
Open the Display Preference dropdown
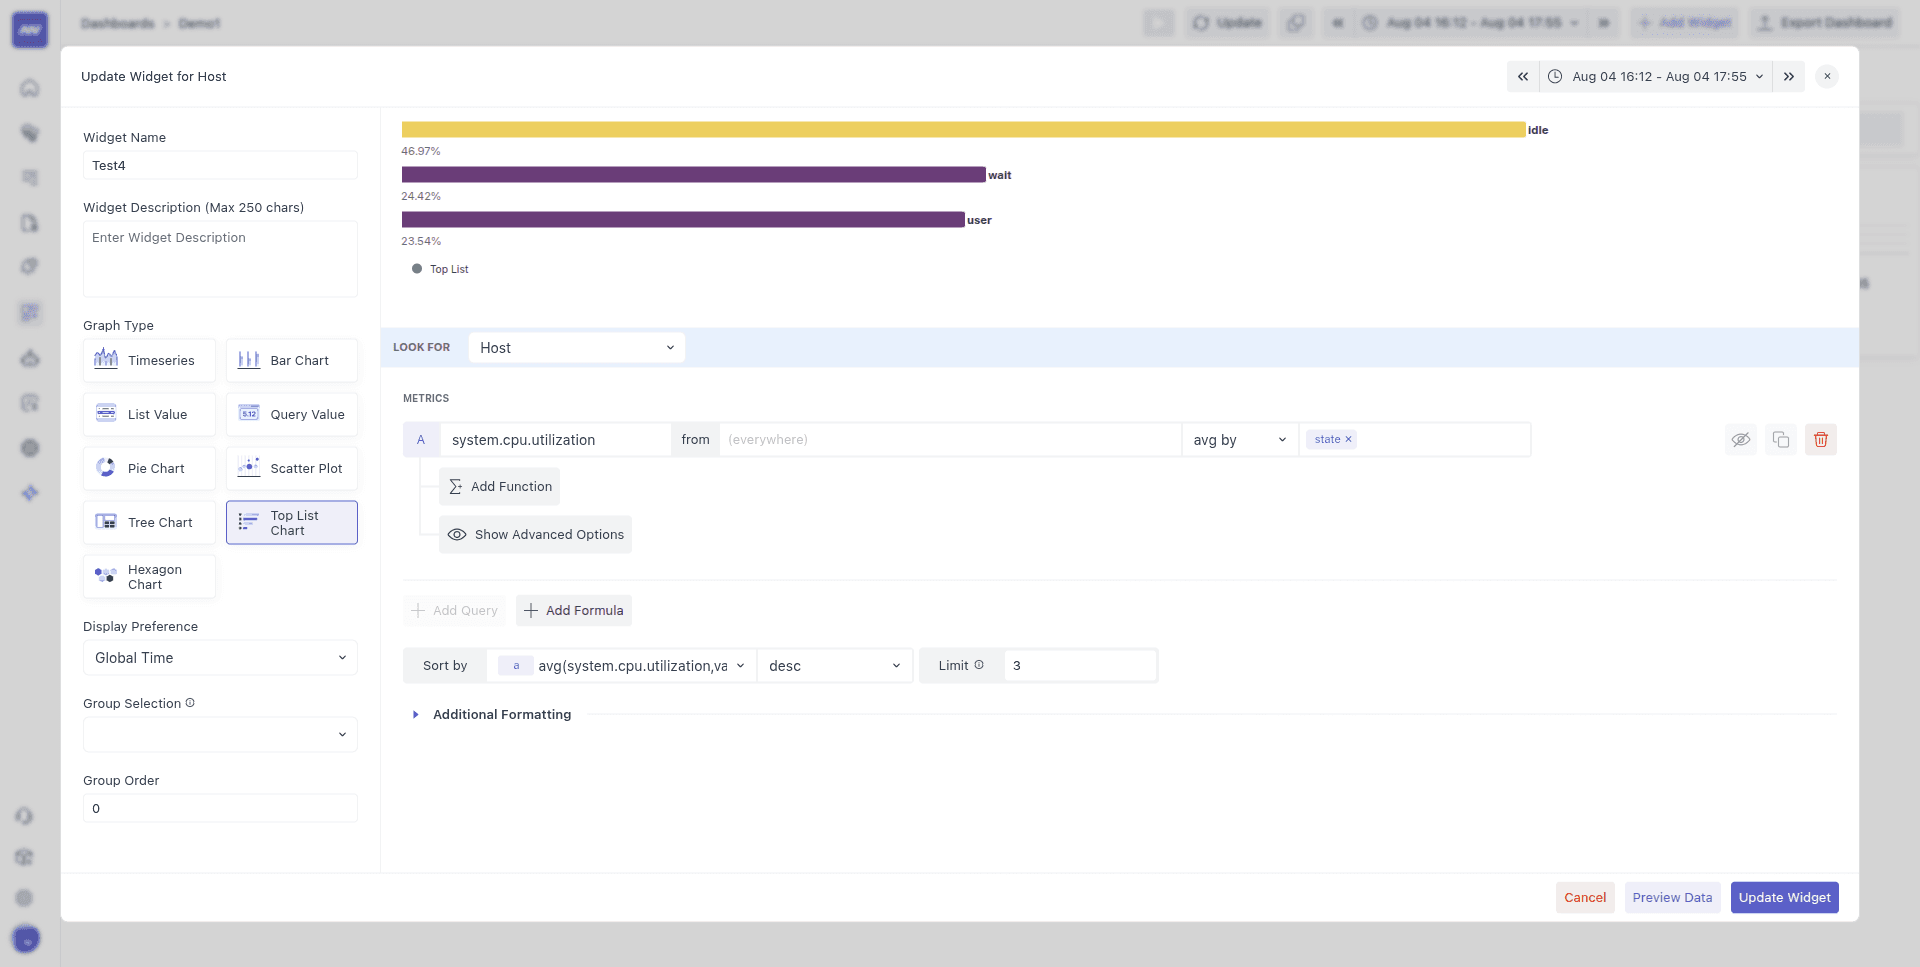[220, 657]
